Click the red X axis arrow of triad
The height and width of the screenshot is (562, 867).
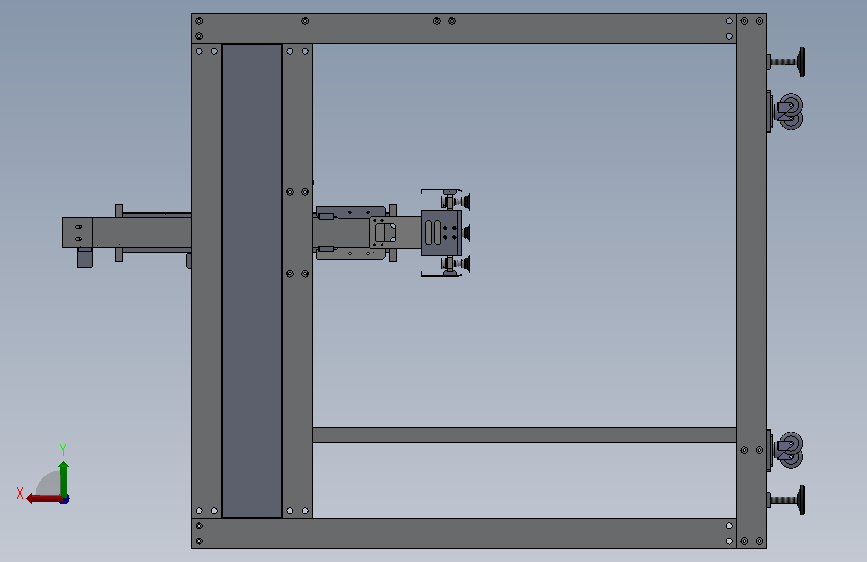(44, 499)
